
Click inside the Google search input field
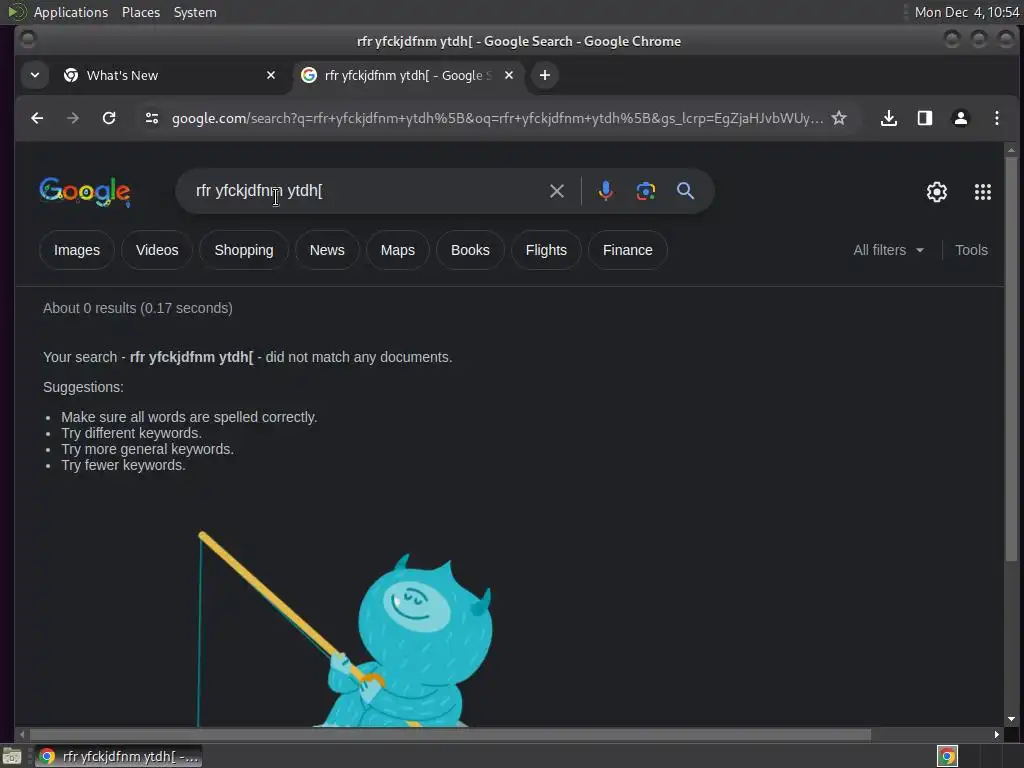[x=366, y=191]
